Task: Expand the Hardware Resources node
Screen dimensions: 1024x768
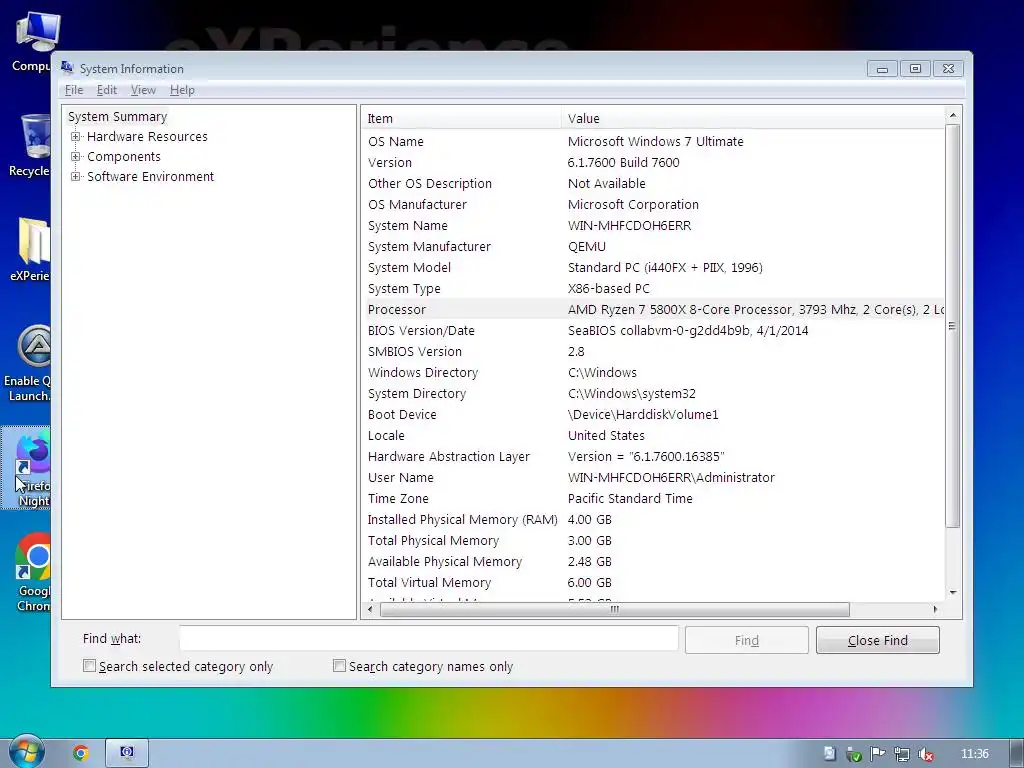Action: point(76,136)
